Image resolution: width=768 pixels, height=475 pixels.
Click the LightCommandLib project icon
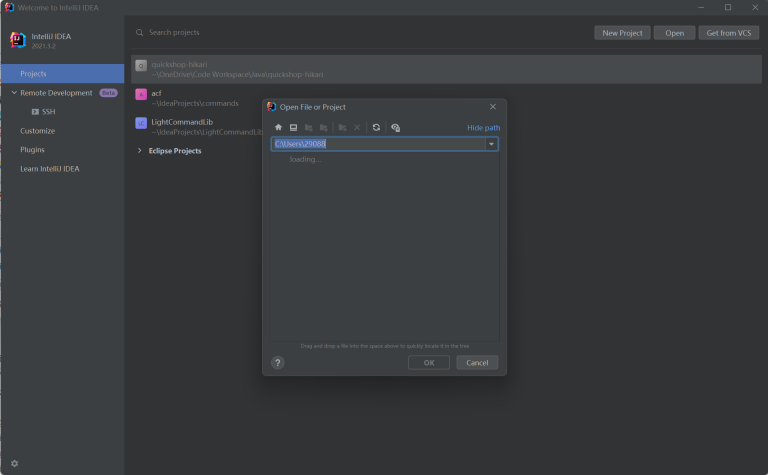pyautogui.click(x=141, y=123)
